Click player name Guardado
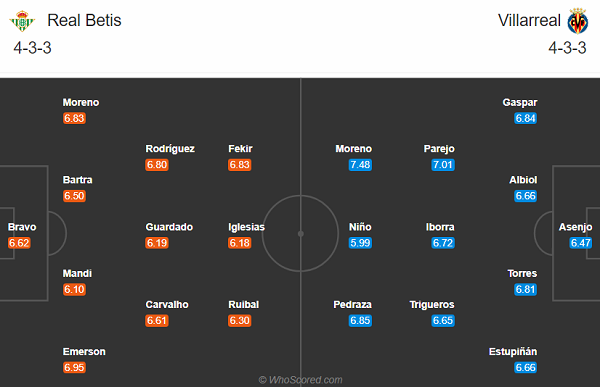Screen dimensions: 600x387 coord(169,227)
